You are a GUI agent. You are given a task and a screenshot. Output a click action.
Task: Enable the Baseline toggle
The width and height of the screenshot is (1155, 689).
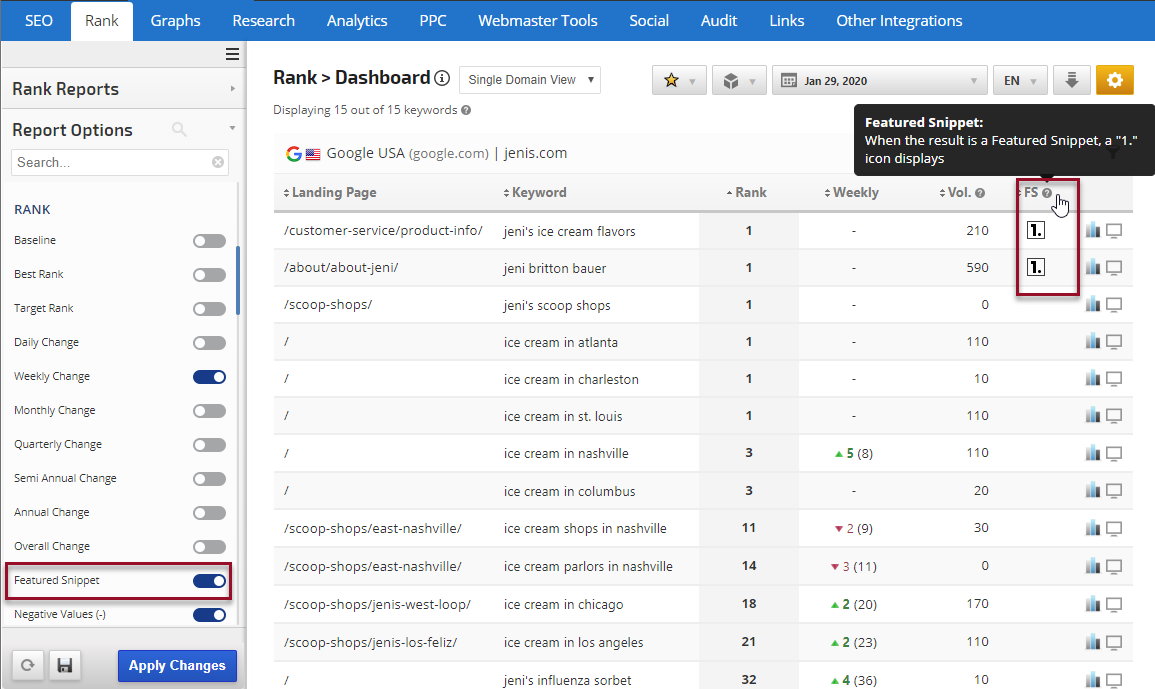click(209, 240)
